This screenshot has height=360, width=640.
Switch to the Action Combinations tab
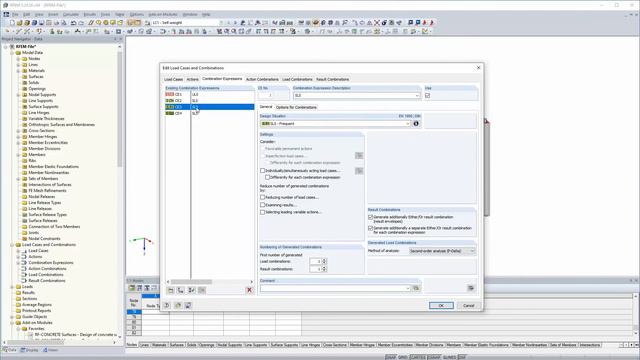click(262, 79)
